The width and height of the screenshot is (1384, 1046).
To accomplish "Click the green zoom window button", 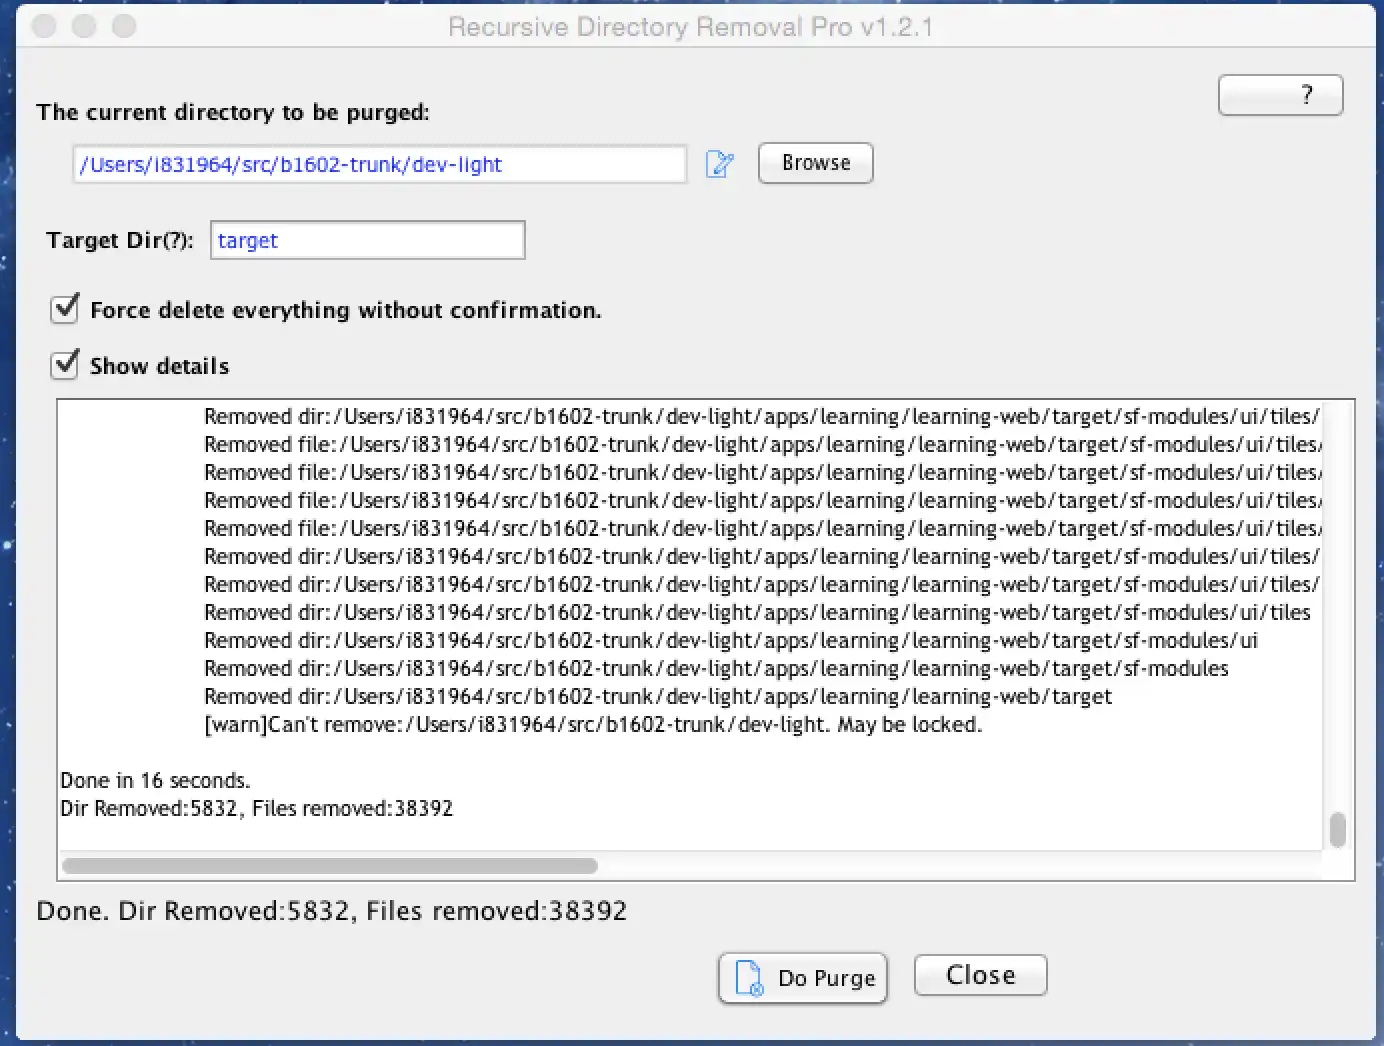I will (x=124, y=26).
